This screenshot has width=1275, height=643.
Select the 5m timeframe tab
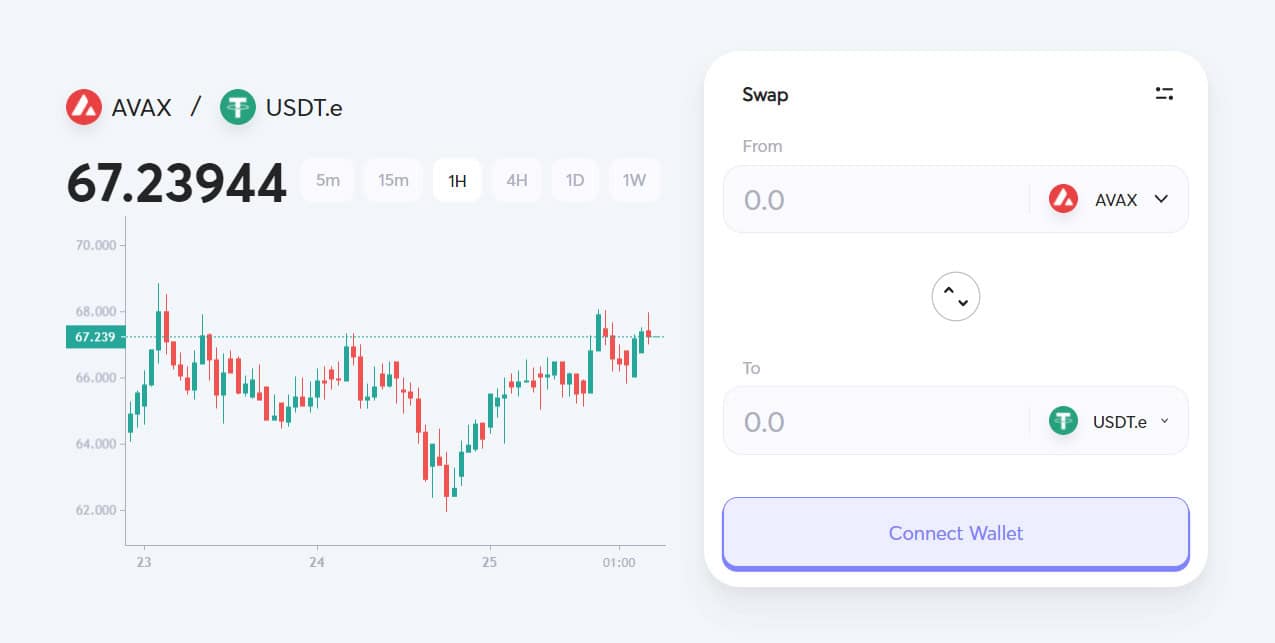click(328, 180)
